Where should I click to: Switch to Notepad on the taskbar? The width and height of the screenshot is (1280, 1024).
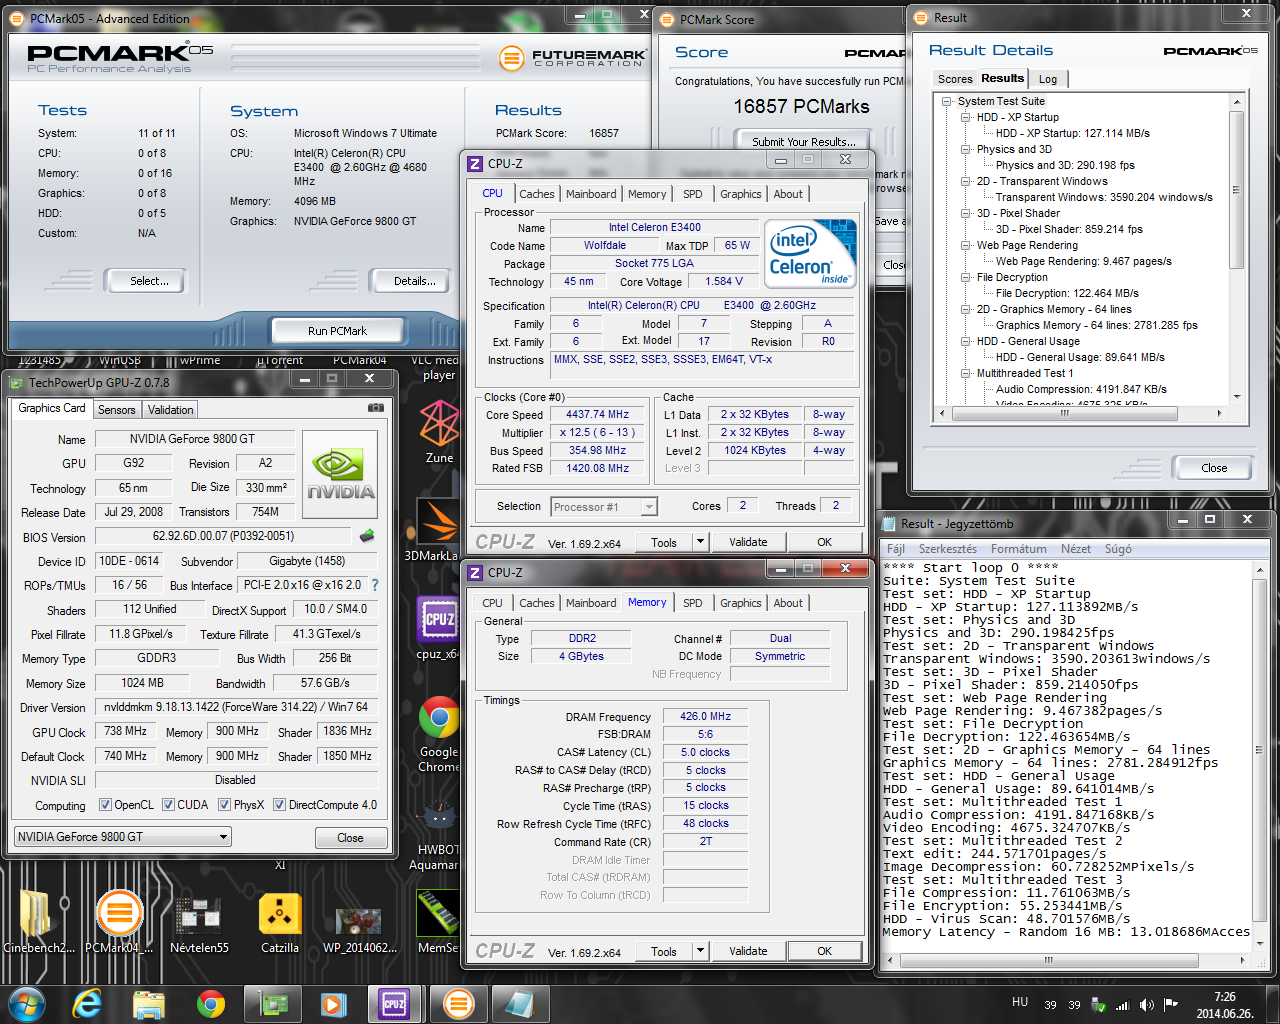point(519,1004)
